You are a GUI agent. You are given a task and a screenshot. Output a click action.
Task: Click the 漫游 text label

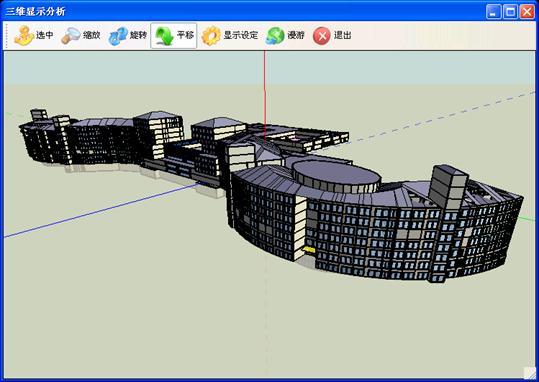[x=296, y=35]
